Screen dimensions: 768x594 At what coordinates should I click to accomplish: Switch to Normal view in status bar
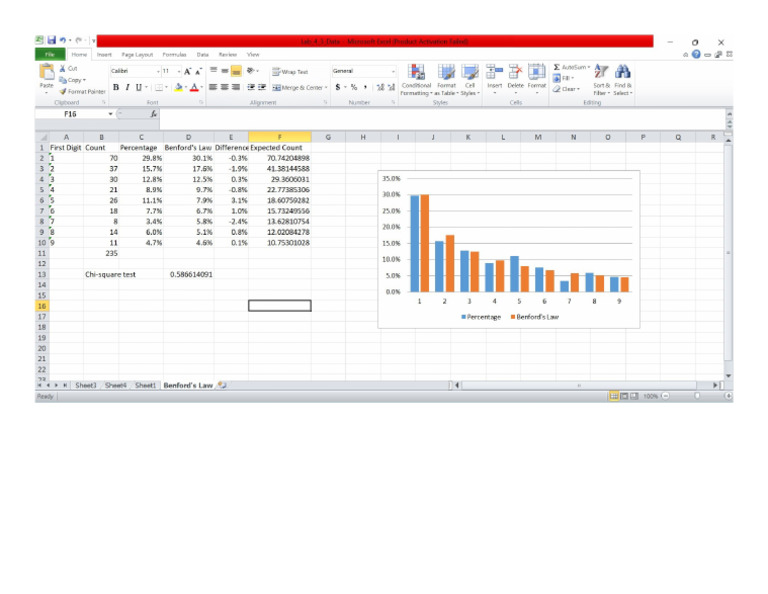[x=614, y=396]
